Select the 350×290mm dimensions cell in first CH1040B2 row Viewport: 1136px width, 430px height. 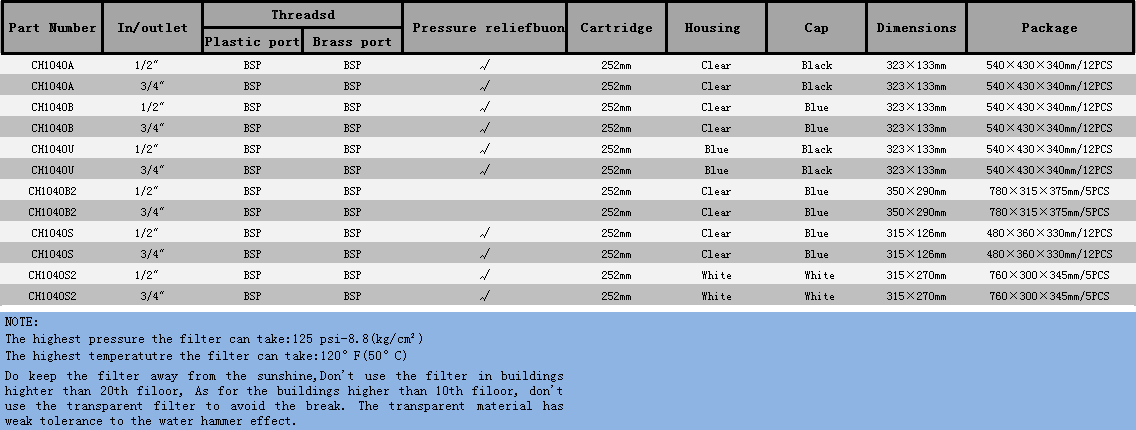(x=916, y=191)
